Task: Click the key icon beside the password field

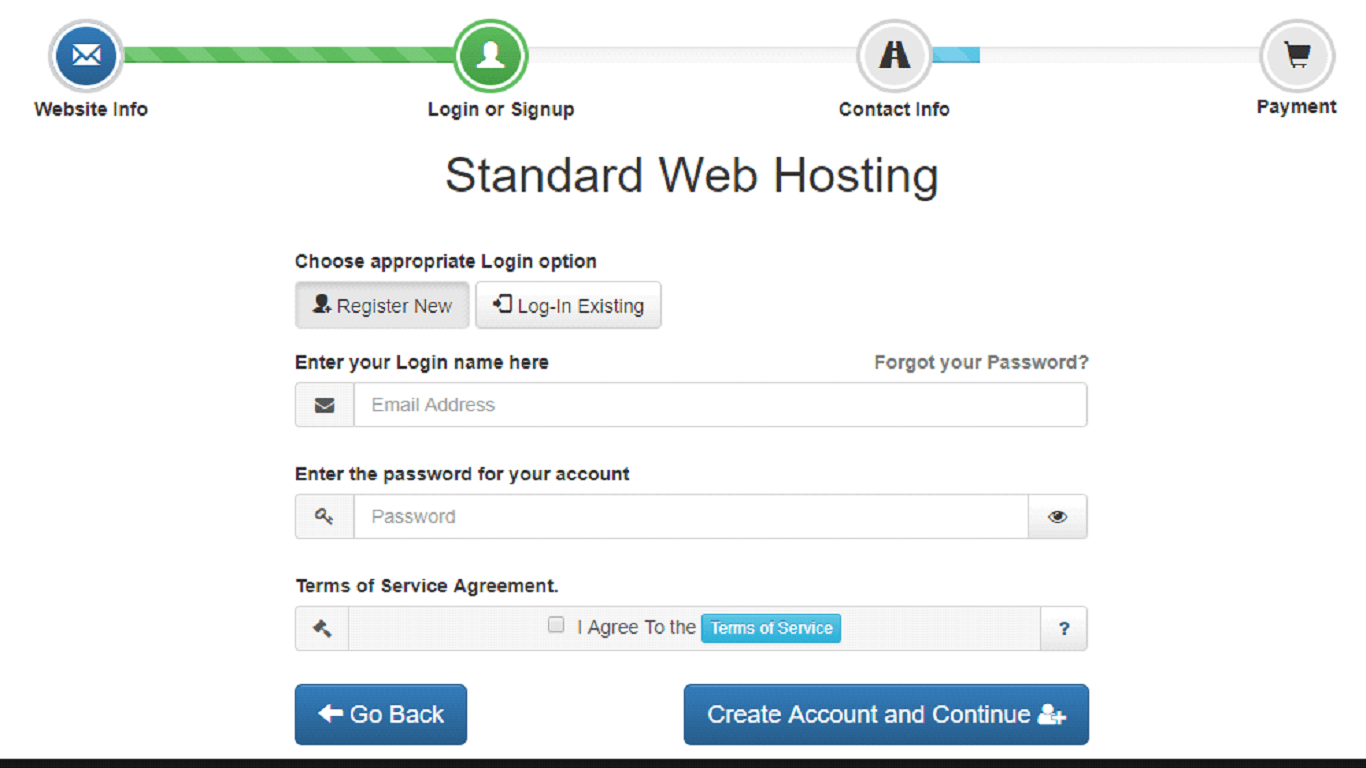Action: coord(324,516)
